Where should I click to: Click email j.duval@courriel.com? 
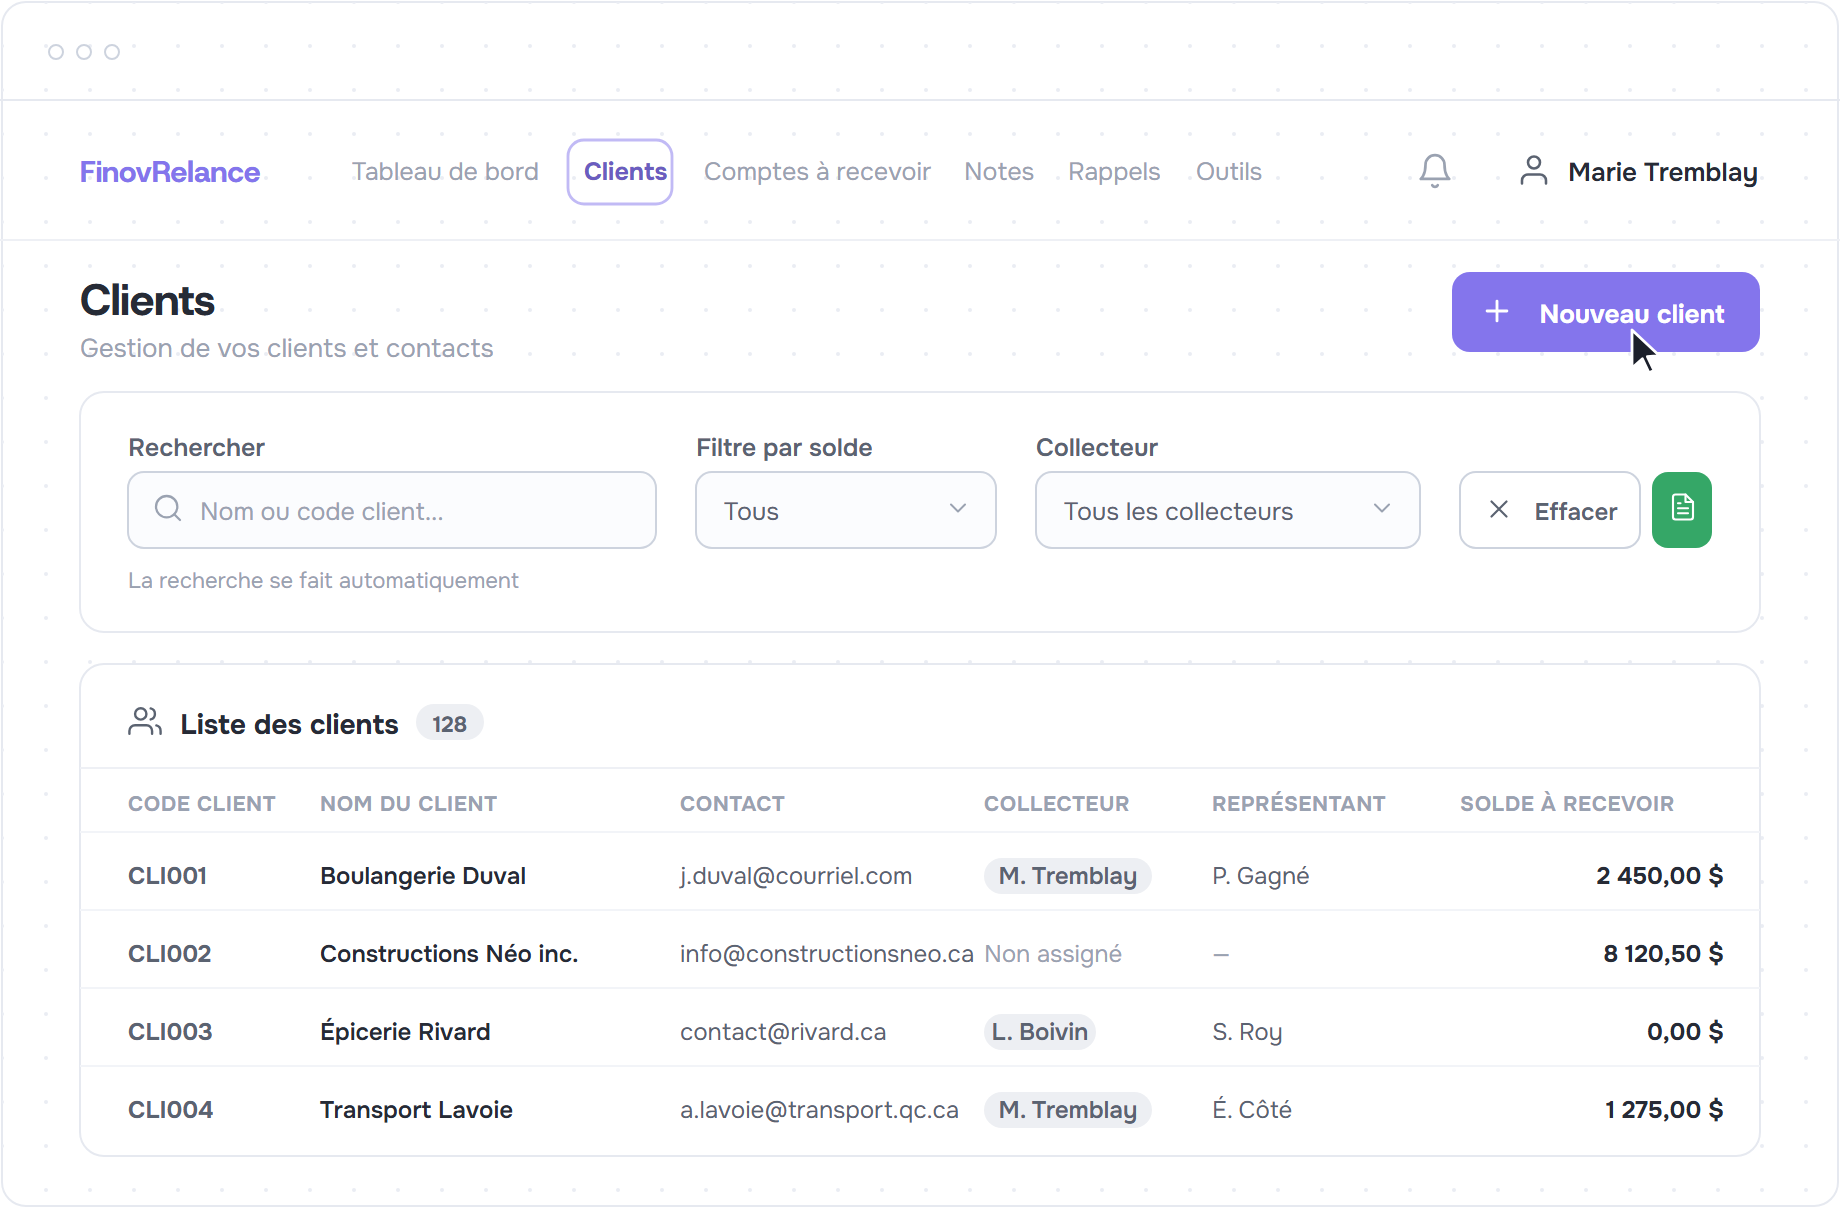(796, 876)
